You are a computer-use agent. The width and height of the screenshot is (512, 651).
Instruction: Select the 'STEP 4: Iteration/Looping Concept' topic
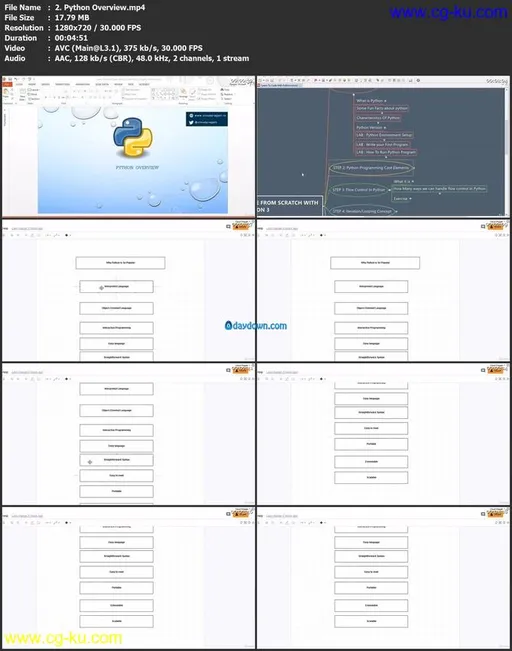tap(360, 211)
